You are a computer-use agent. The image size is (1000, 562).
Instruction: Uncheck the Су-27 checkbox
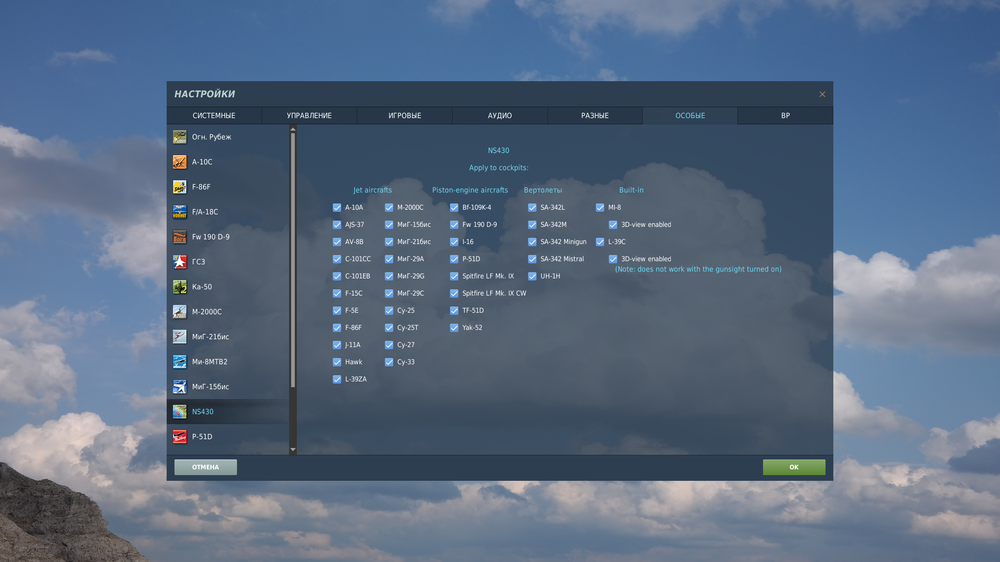tap(389, 345)
